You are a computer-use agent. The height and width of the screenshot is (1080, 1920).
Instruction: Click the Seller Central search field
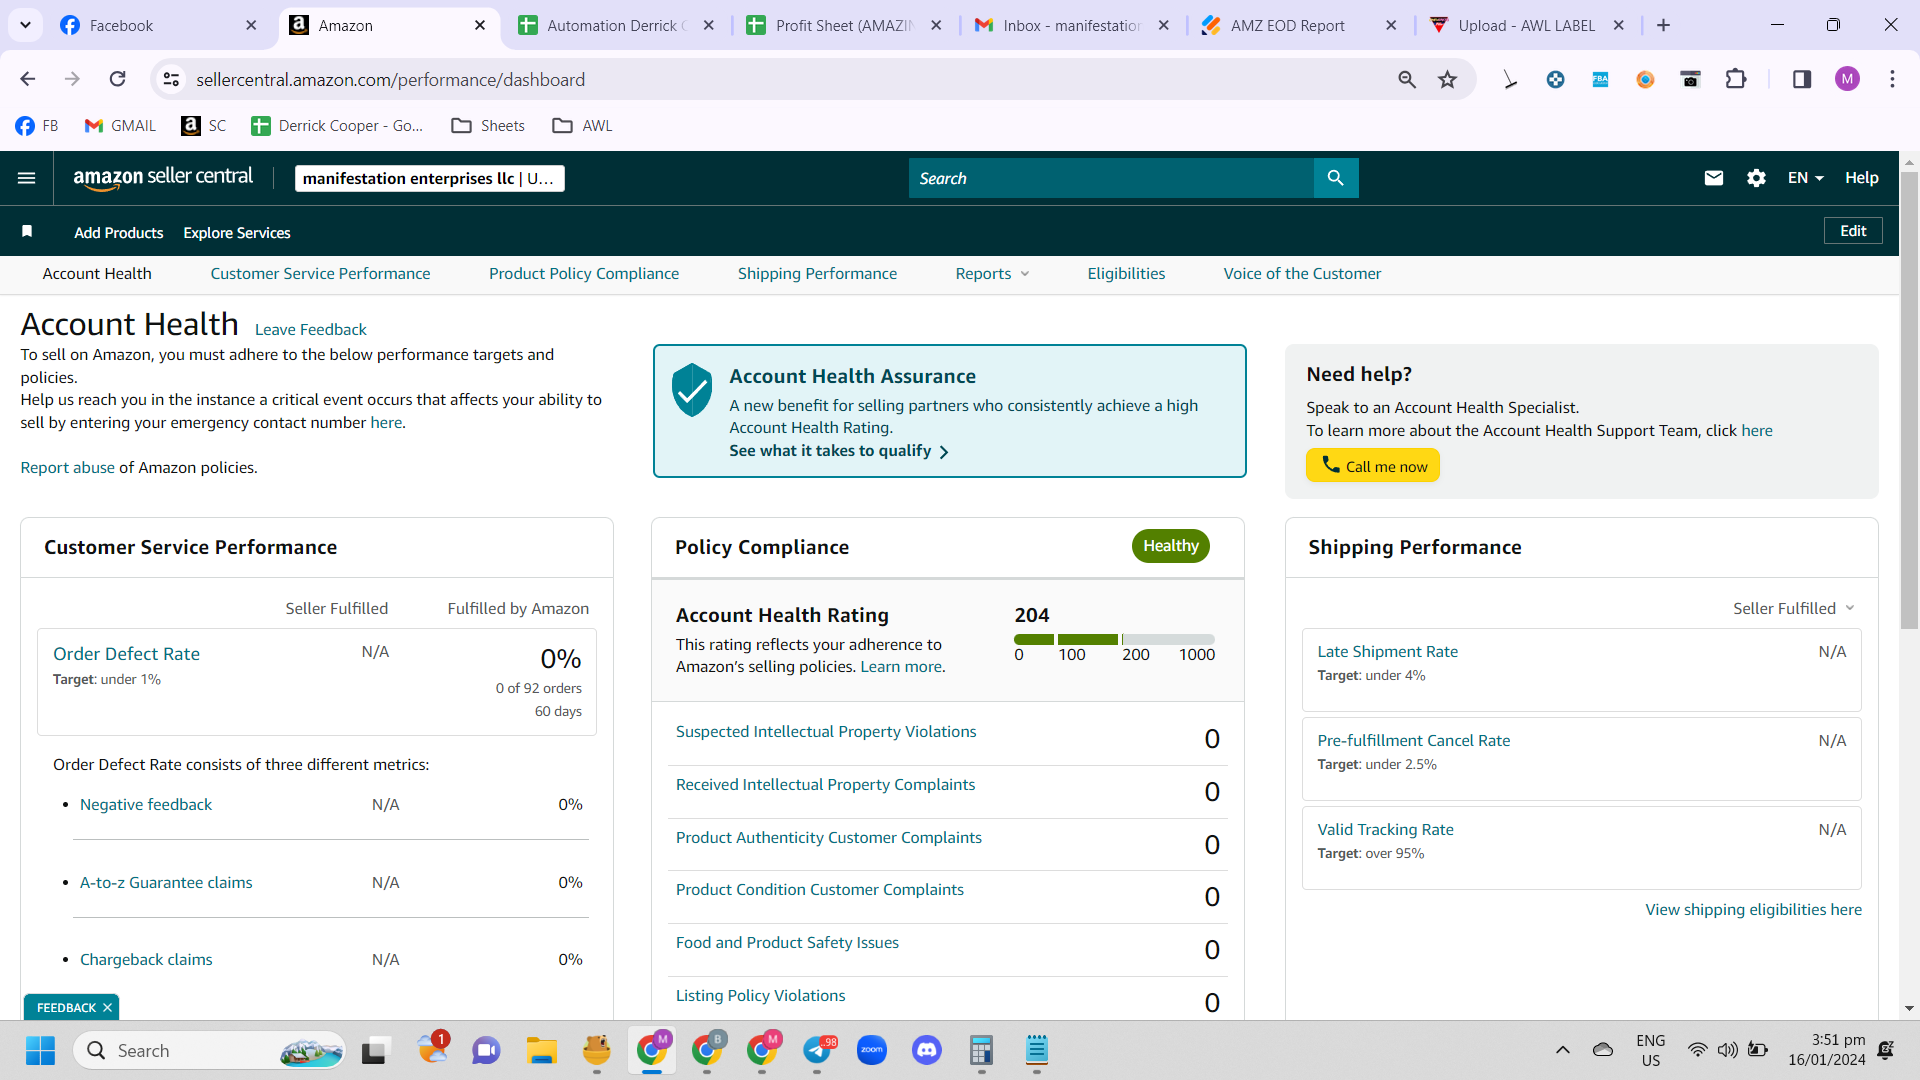point(1111,178)
